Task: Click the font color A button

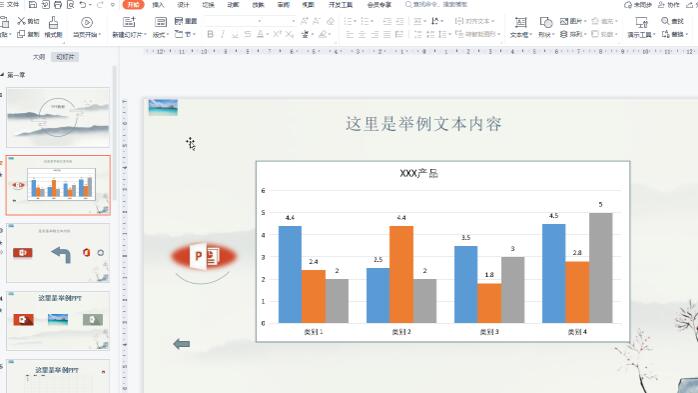Action: point(260,34)
